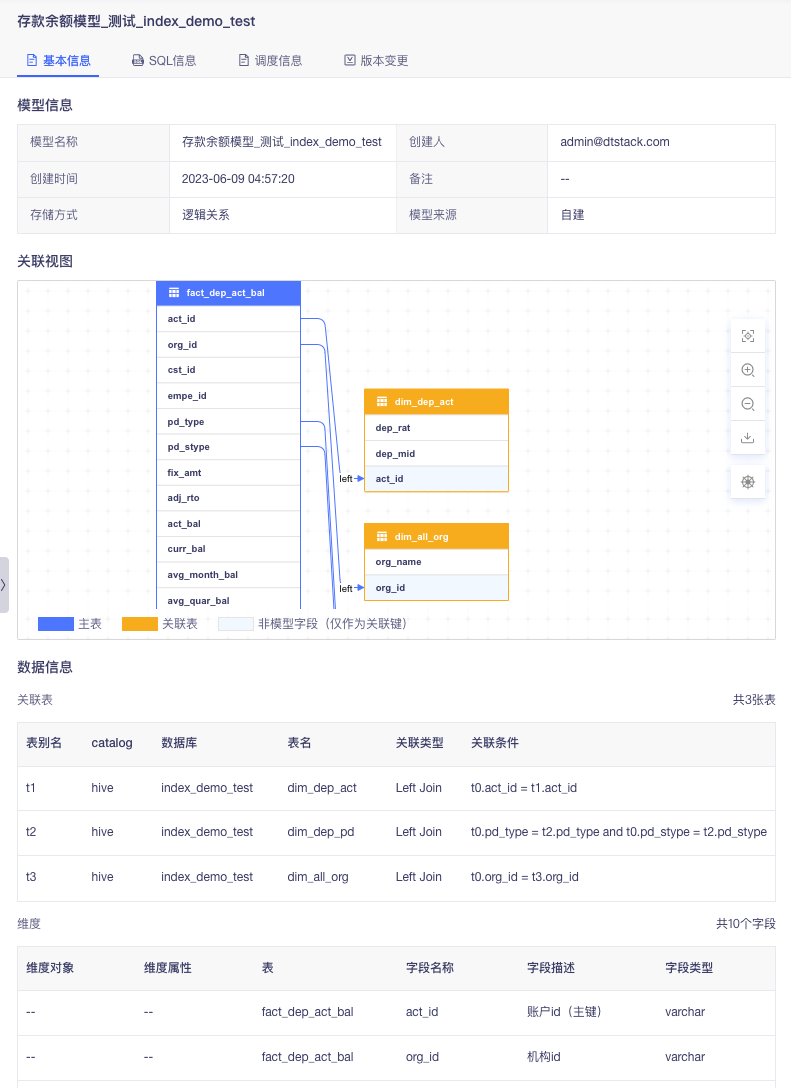Click the cst_id field in main table
Screen dimensions: 791x1088
228,370
